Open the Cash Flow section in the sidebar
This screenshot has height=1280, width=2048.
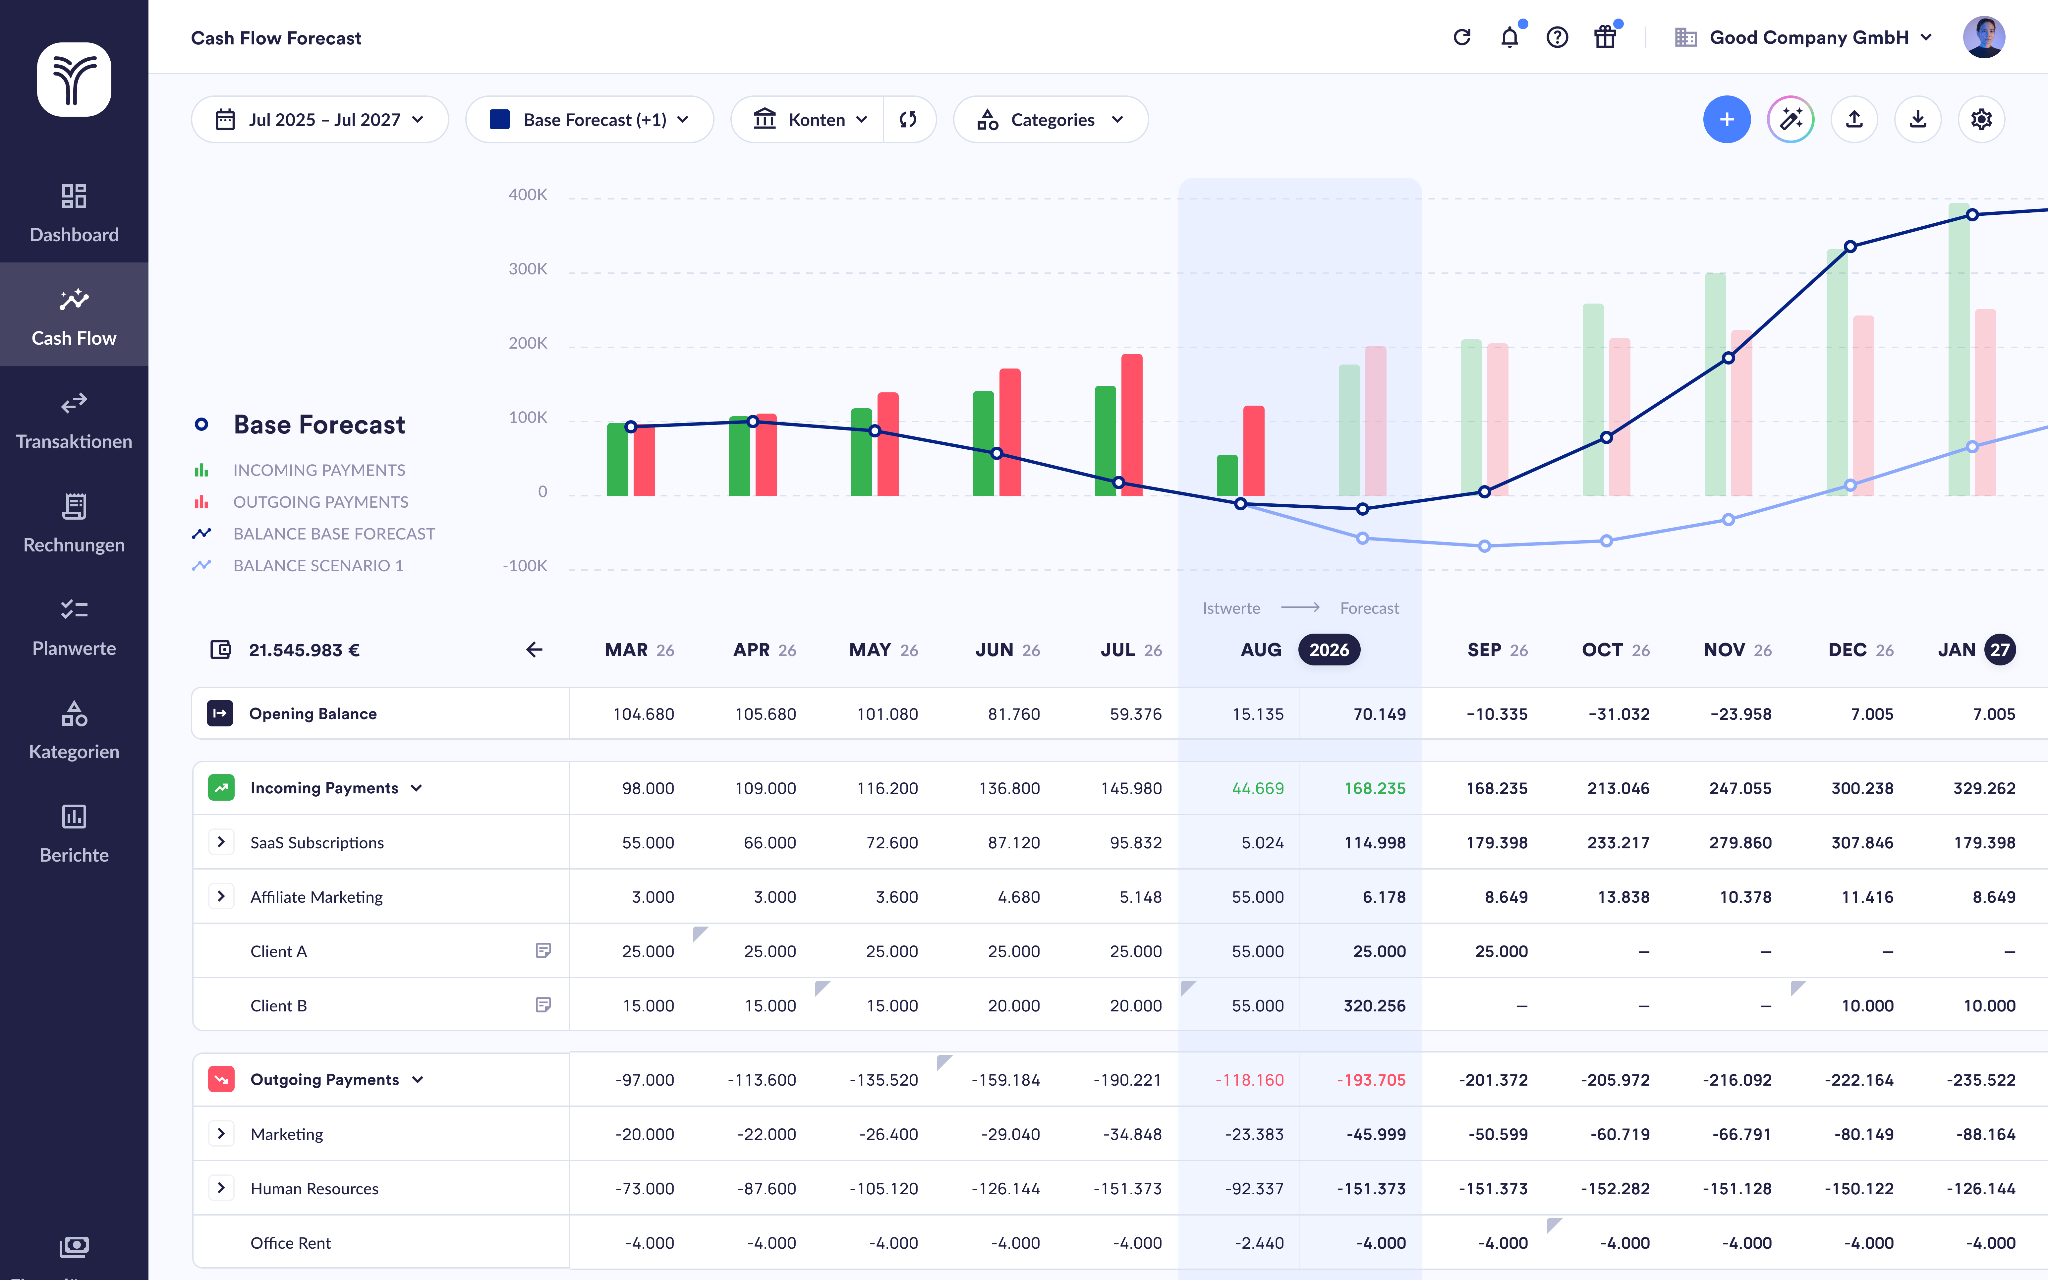pos(74,315)
